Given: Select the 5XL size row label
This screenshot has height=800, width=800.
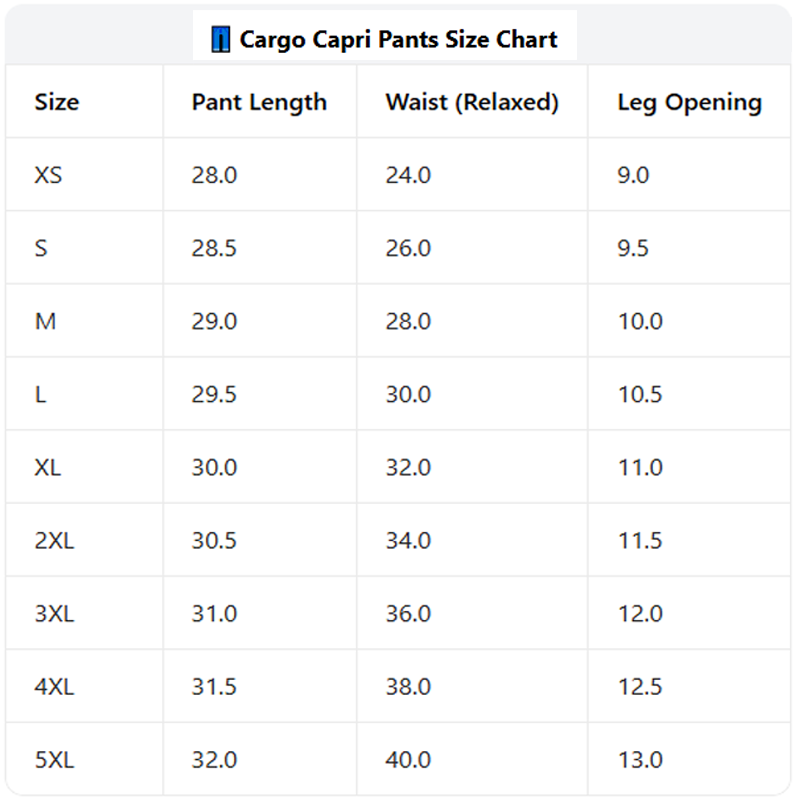Looking at the screenshot, I should coord(54,760).
